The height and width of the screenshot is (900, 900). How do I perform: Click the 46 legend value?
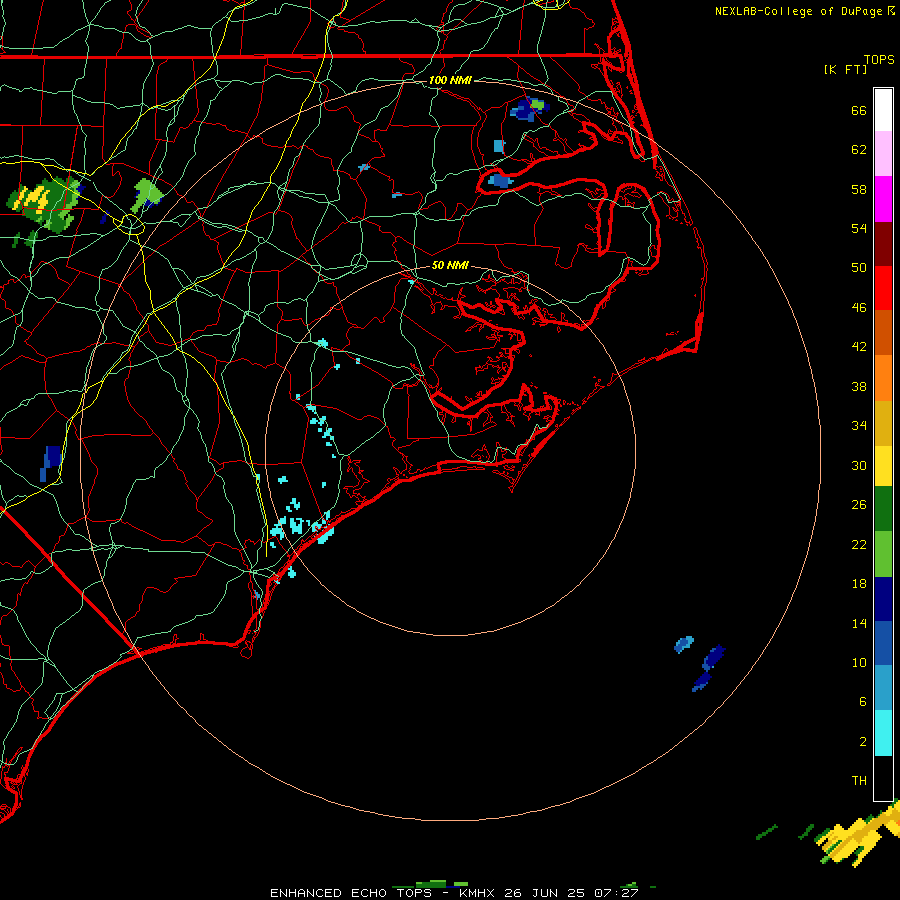[x=859, y=308]
